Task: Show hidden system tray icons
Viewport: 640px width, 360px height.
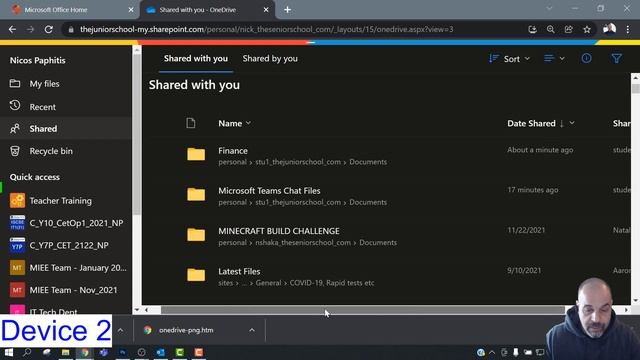Action: [x=492, y=352]
